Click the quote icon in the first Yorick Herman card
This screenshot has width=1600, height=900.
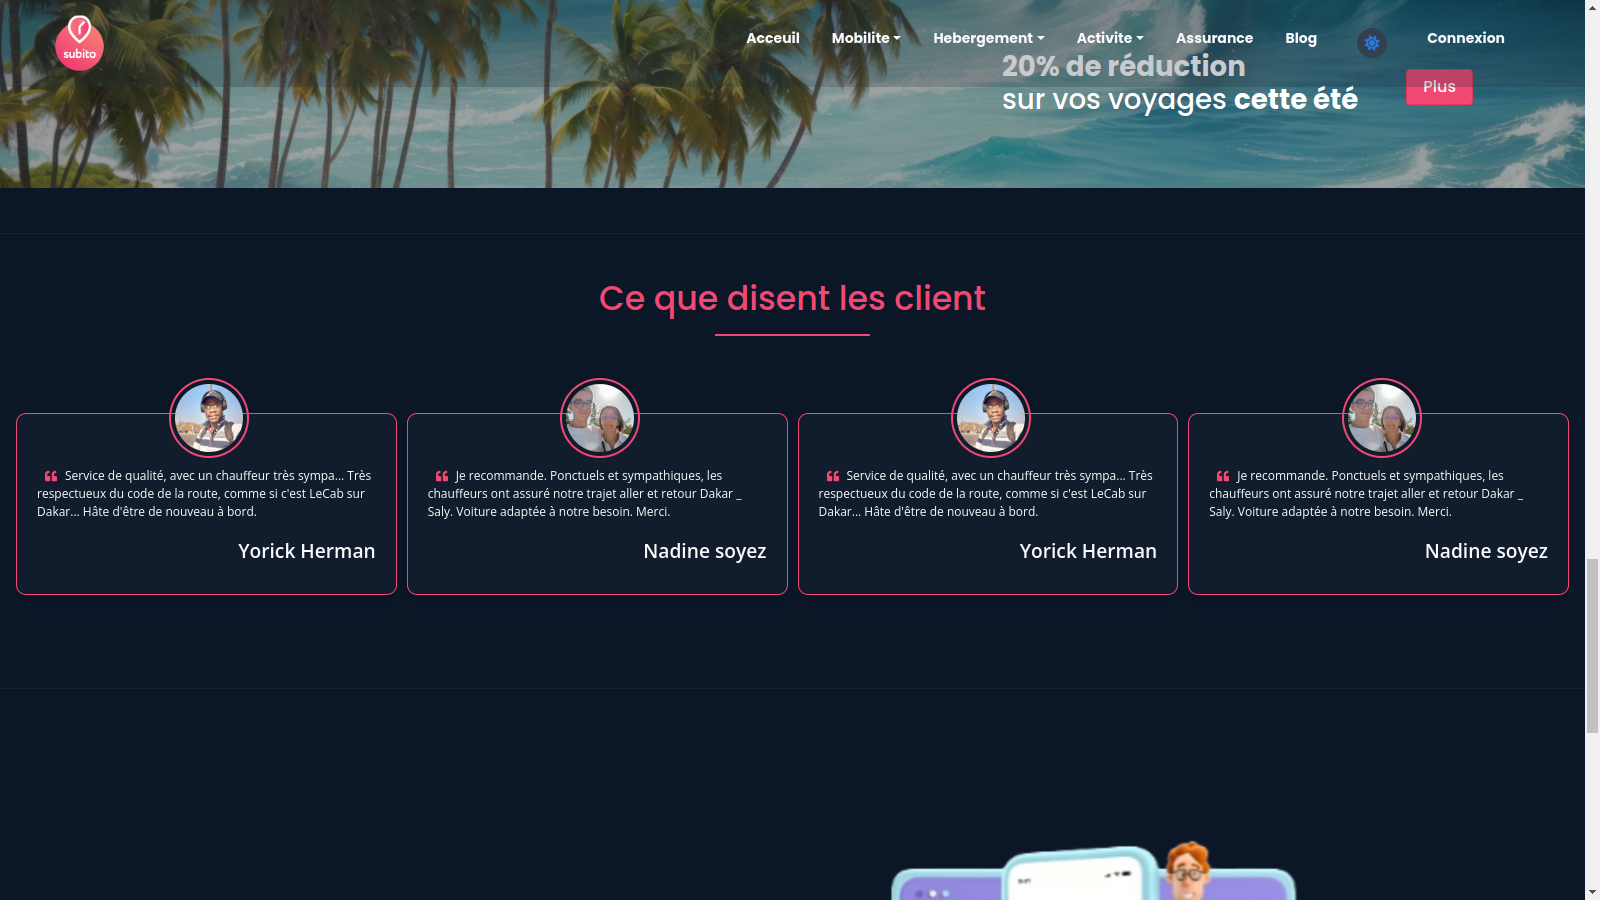51,476
